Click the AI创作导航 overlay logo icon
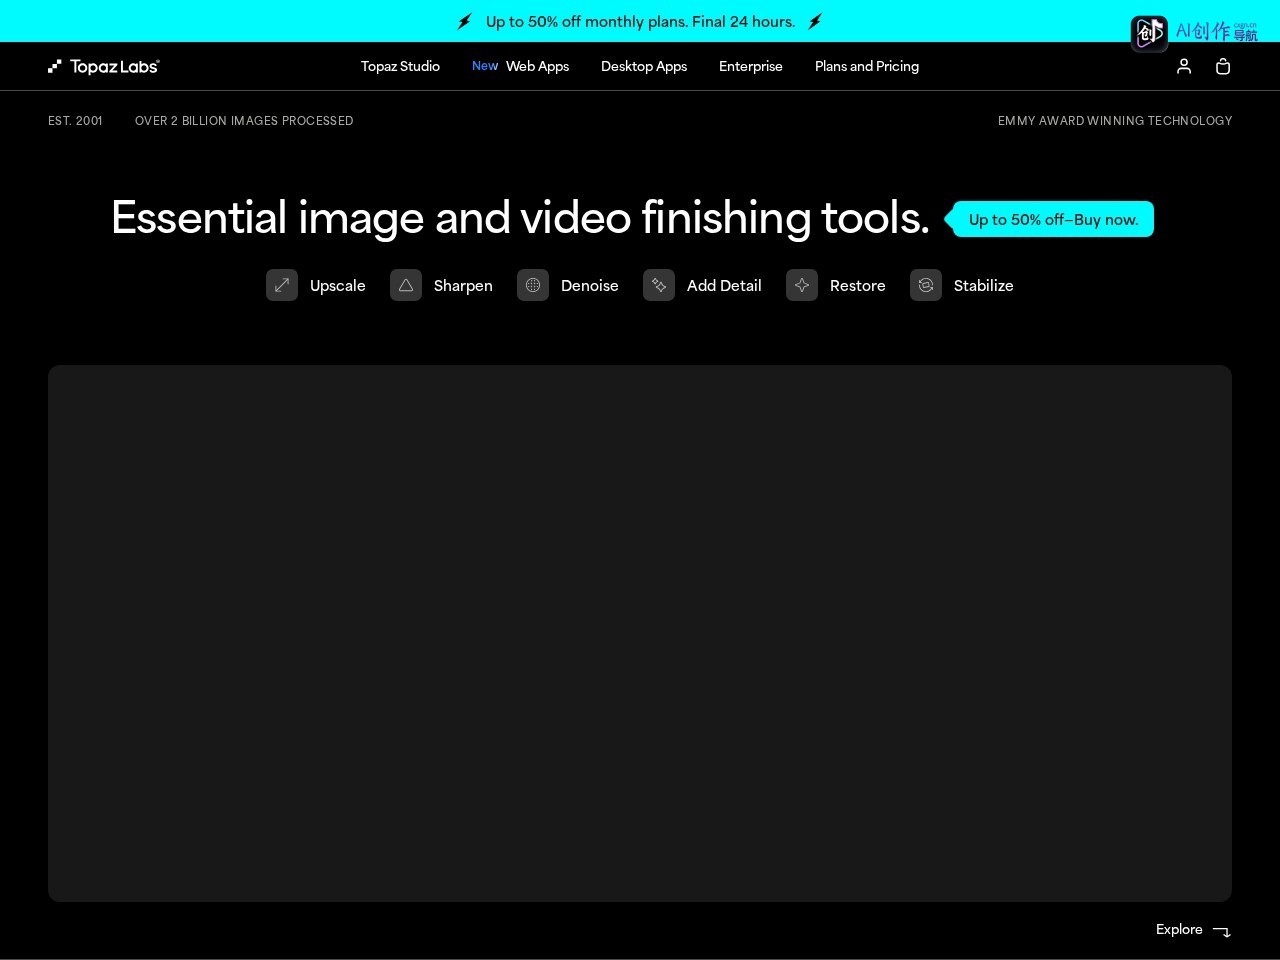1280x960 pixels. [x=1149, y=33]
